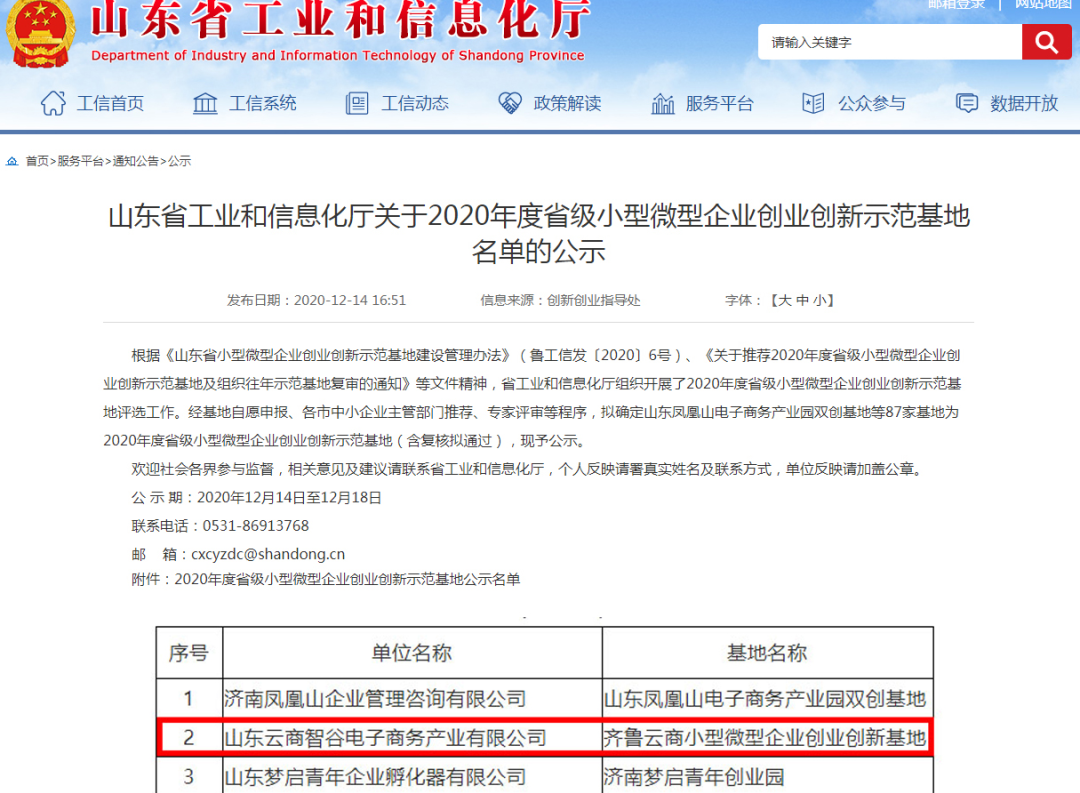1080x793 pixels.
Task: Click the 单位名称 table header
Action: 412,652
